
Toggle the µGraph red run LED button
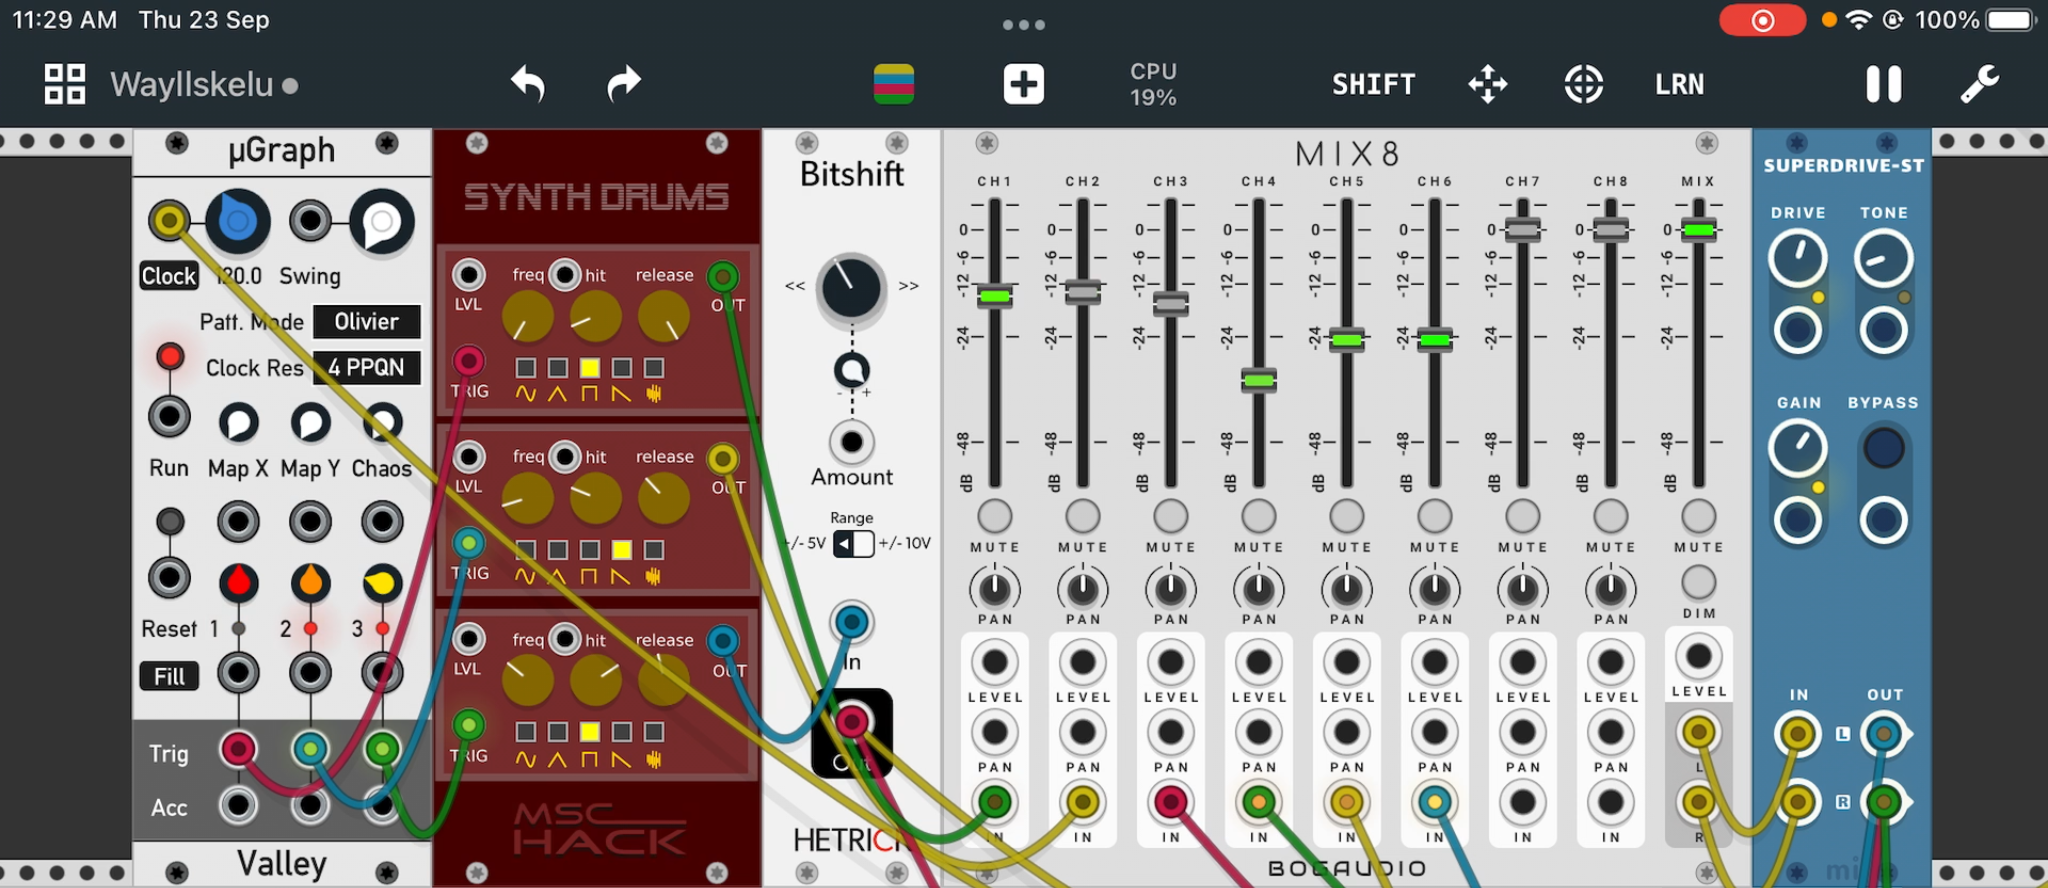(170, 356)
